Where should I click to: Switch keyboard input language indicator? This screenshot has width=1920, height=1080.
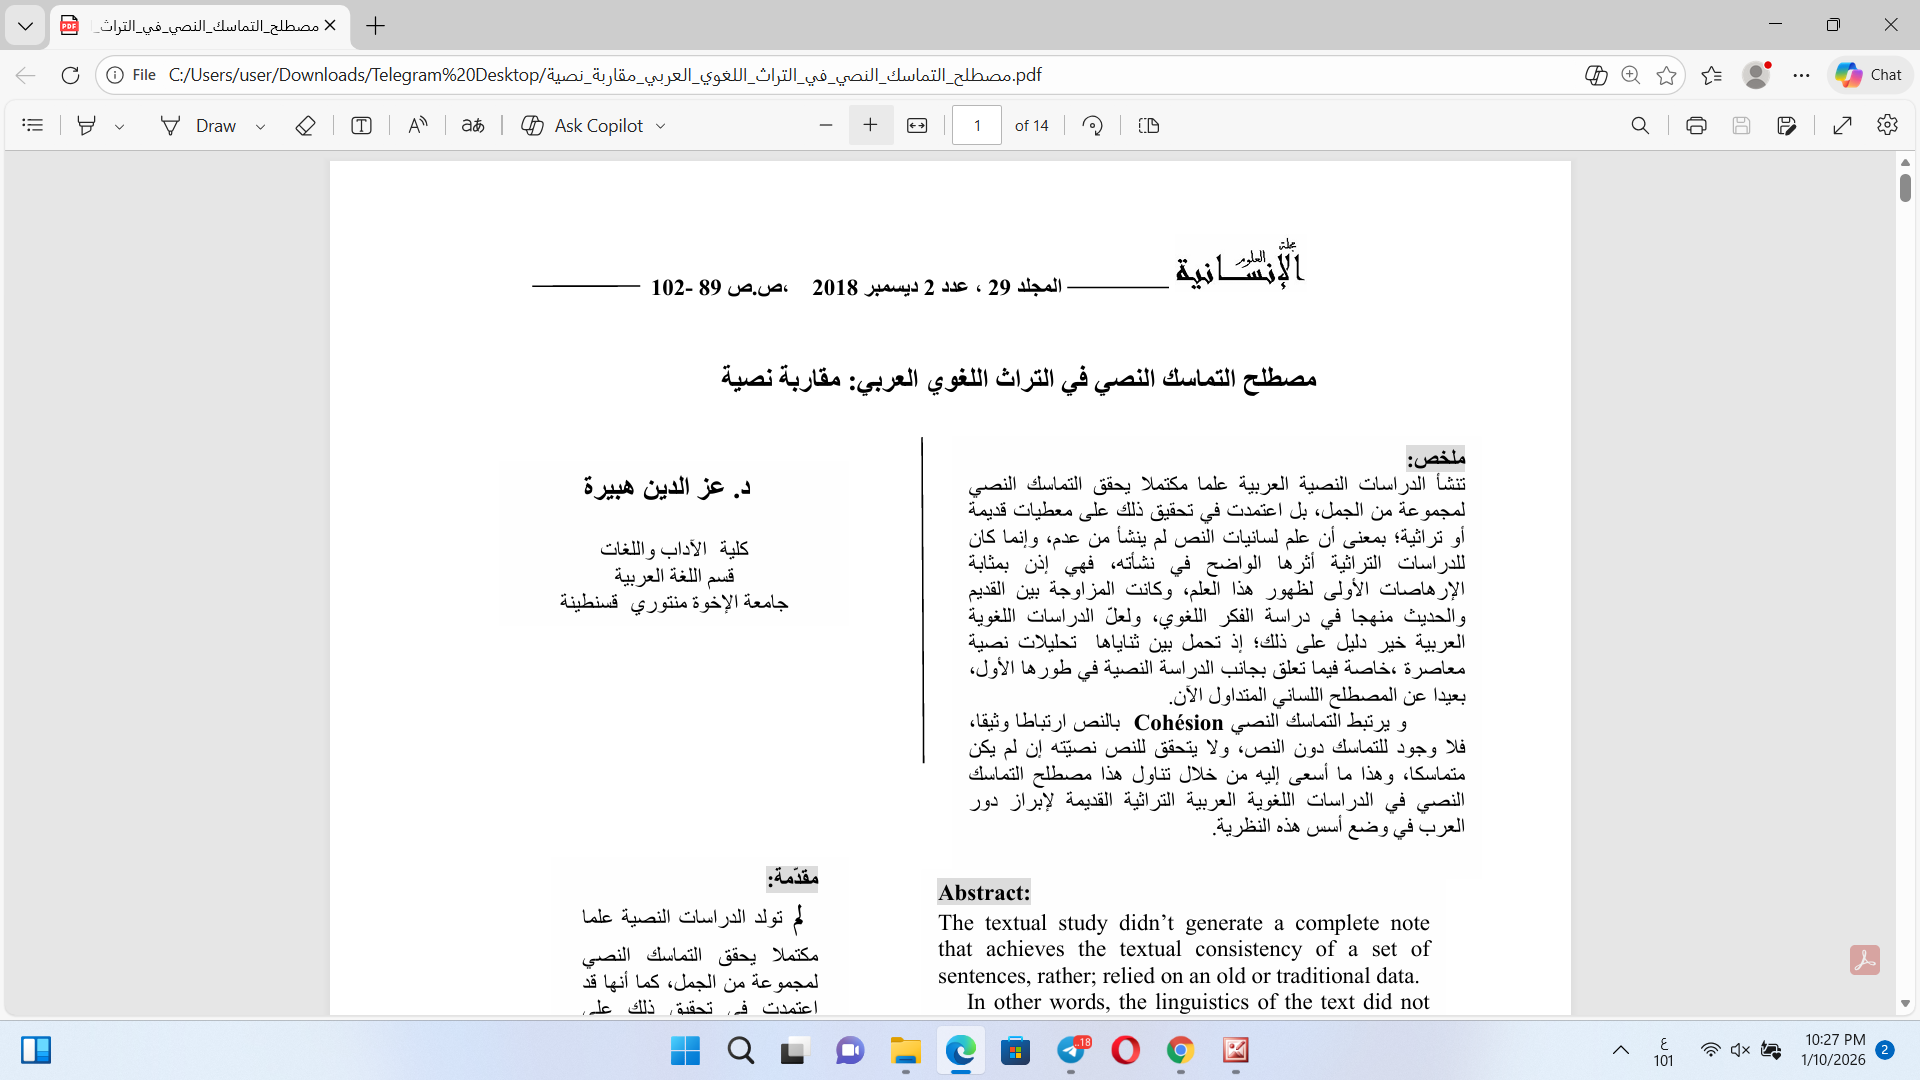click(1664, 1051)
